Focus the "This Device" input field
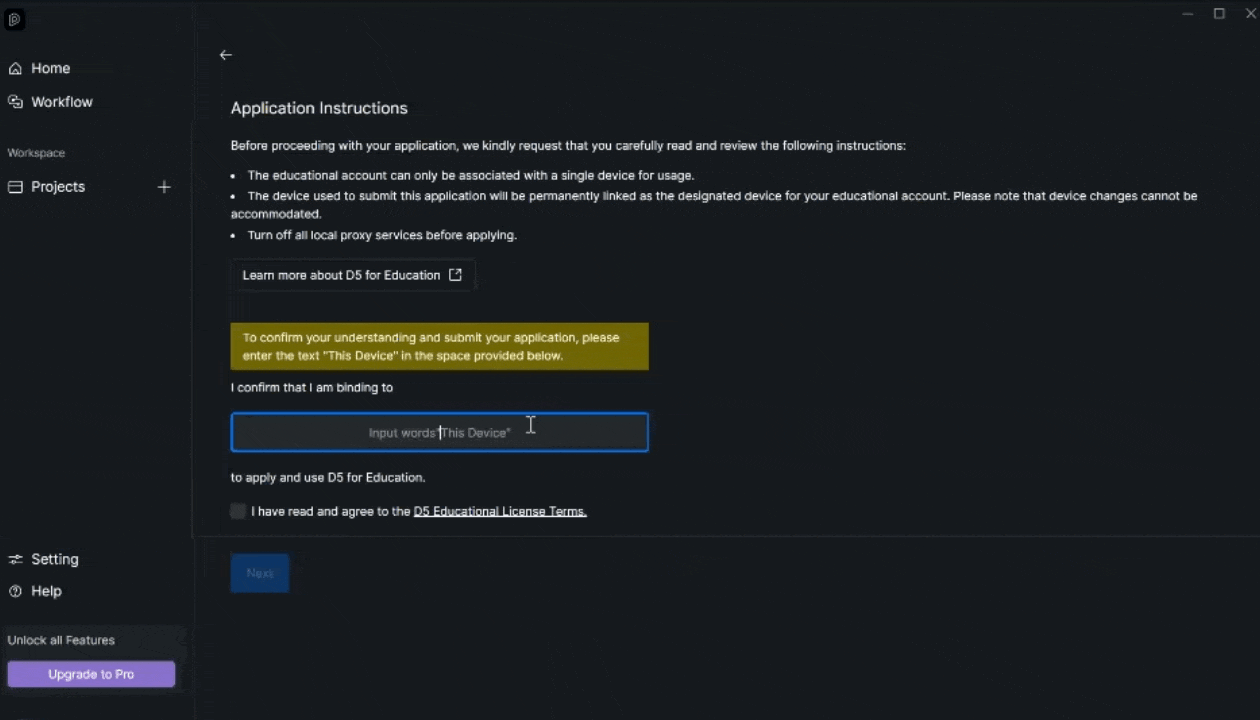This screenshot has width=1260, height=720. pyautogui.click(x=439, y=432)
